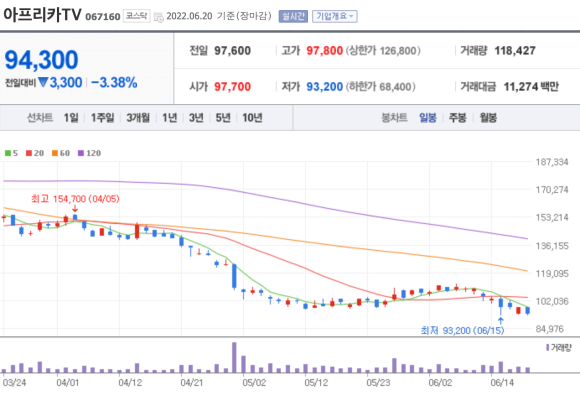
Task: Switch to the 1년 chart period
Action: click(169, 118)
